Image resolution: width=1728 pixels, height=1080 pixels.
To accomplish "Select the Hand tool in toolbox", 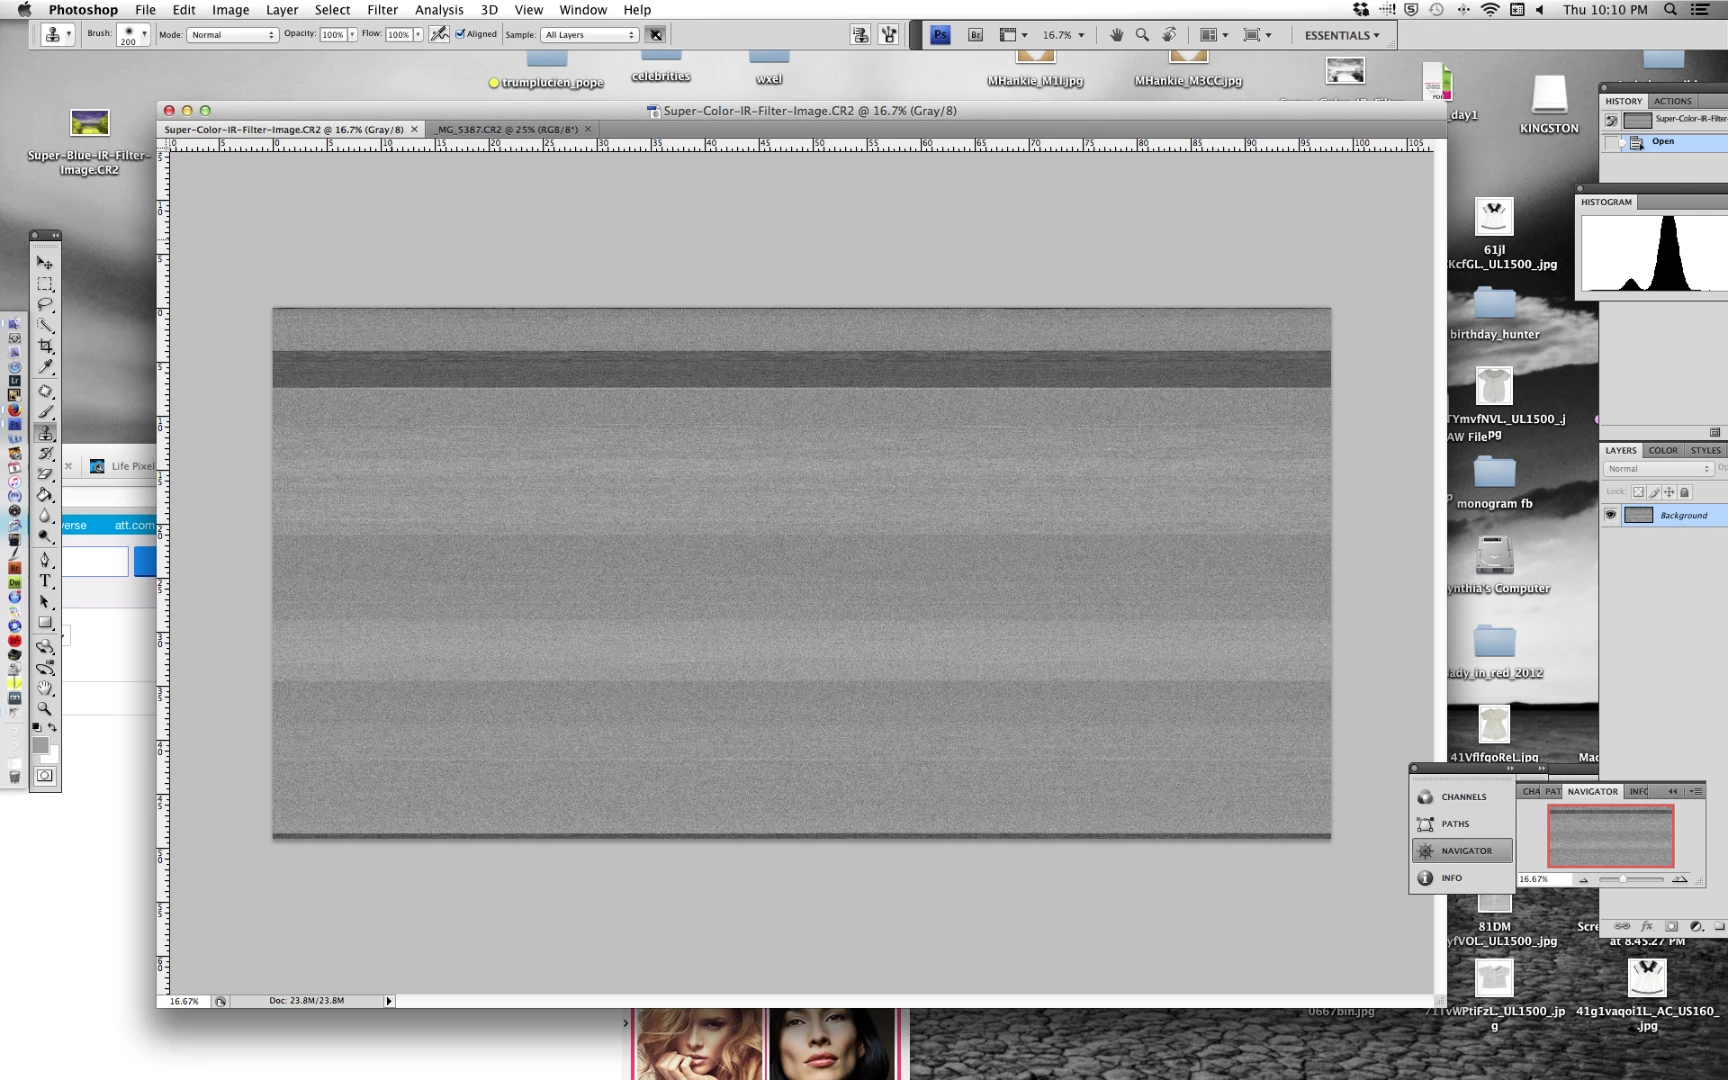I will (45, 688).
